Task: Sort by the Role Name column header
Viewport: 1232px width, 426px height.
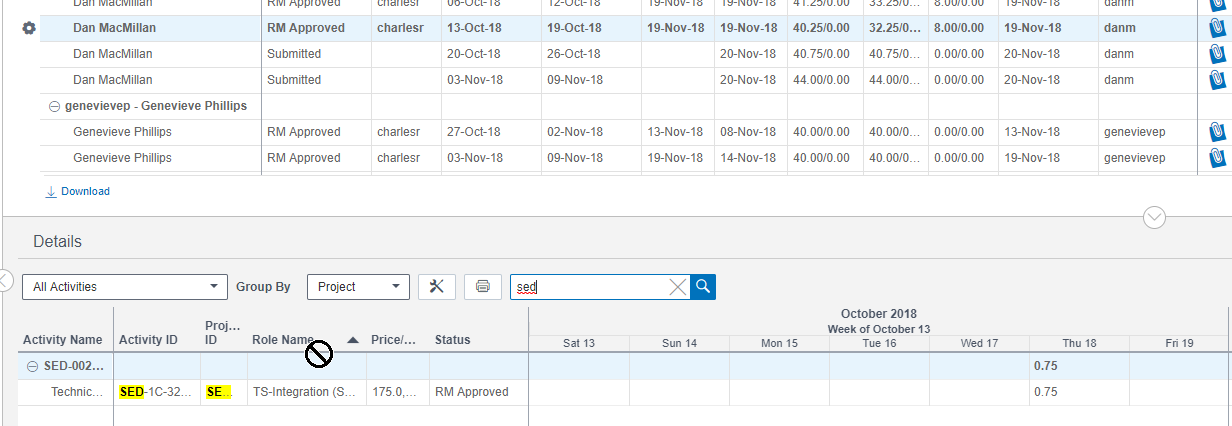Action: (x=282, y=340)
